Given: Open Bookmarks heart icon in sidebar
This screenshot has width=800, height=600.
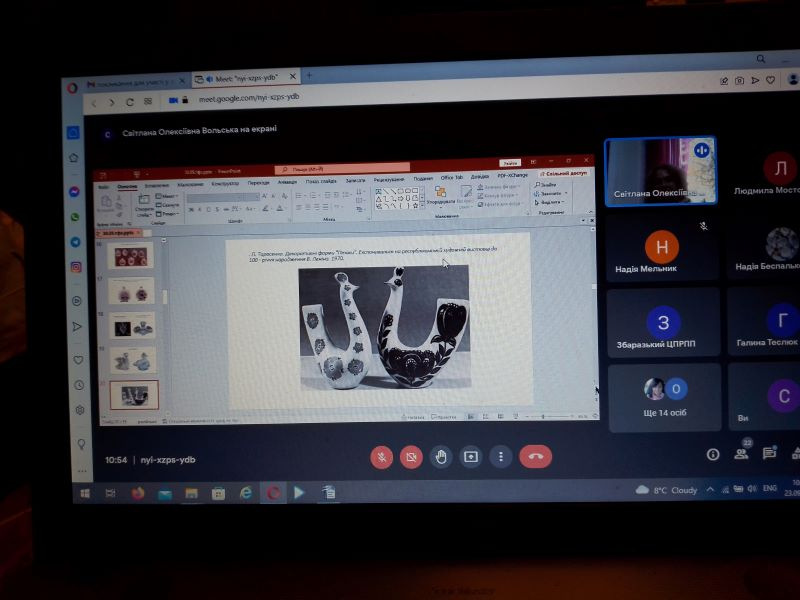Looking at the screenshot, I should point(78,360).
